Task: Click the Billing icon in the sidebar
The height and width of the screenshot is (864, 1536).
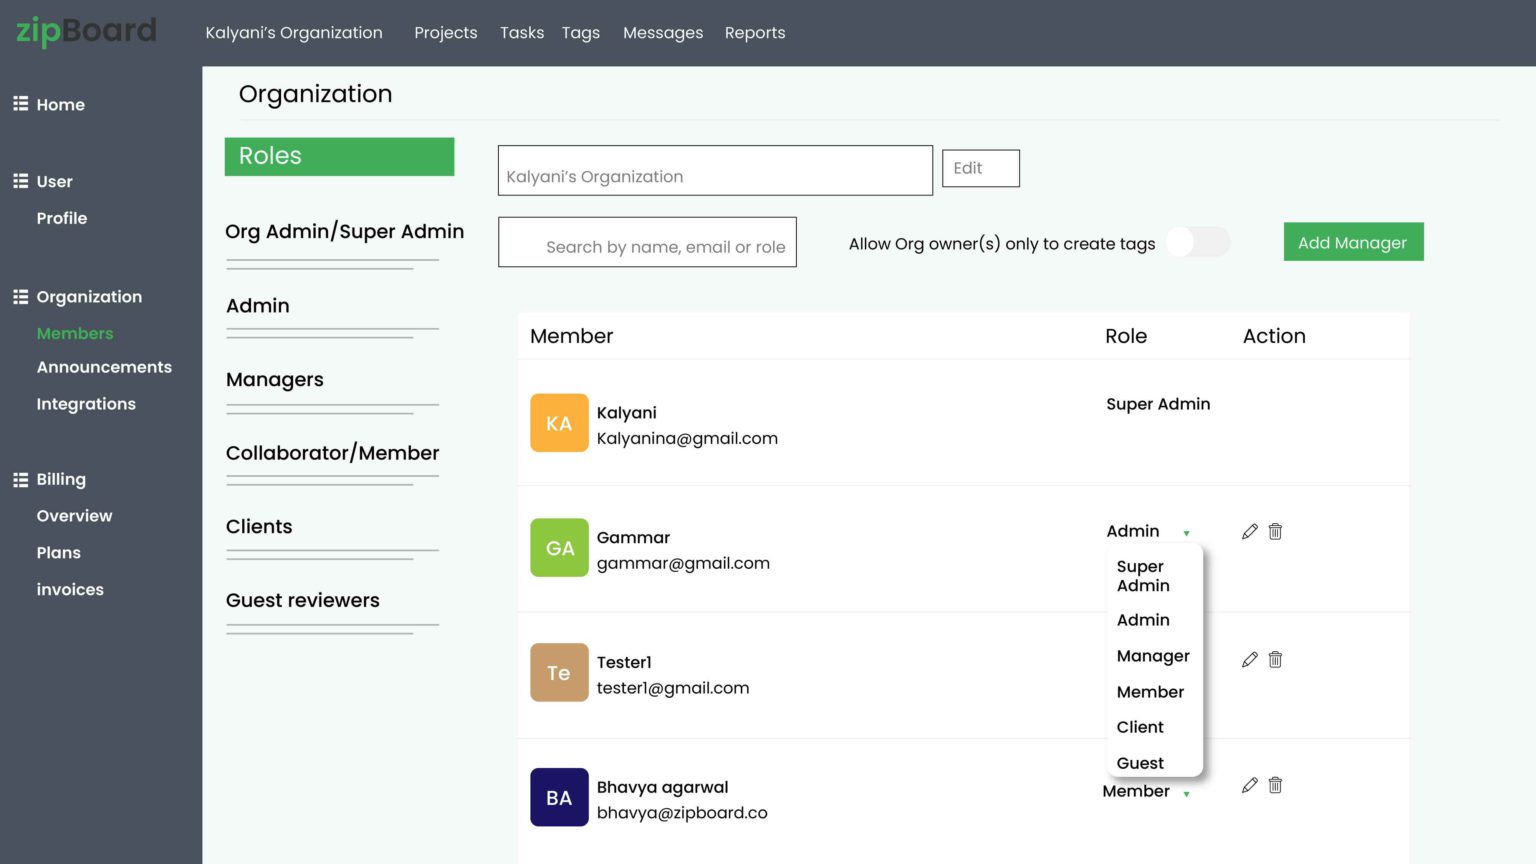Action: [x=18, y=478]
